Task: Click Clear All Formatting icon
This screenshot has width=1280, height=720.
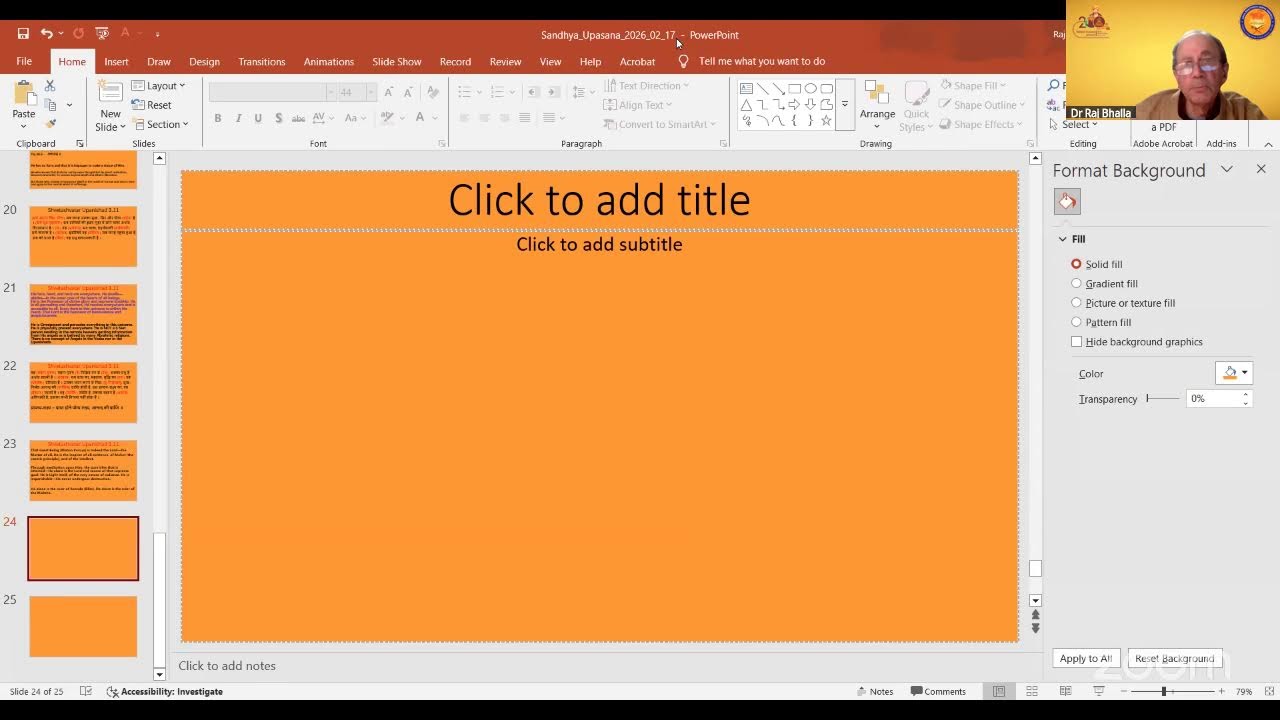Action: pyautogui.click(x=433, y=92)
